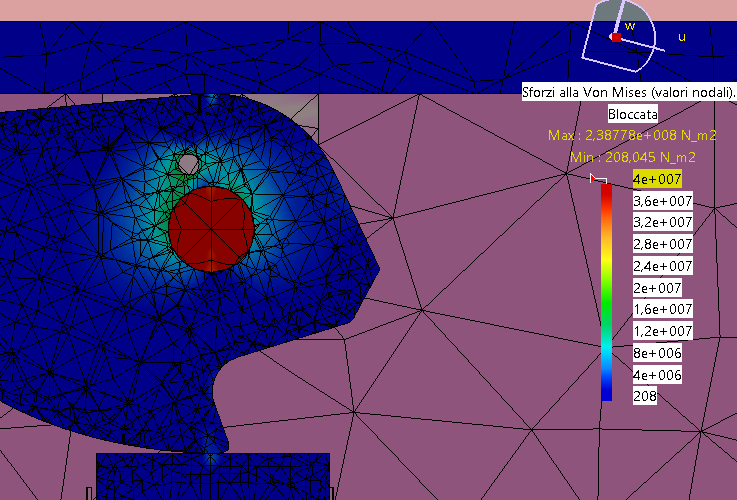737x500 pixels.
Task: Click the 1,2e+007 legend value
Action: click(x=662, y=331)
